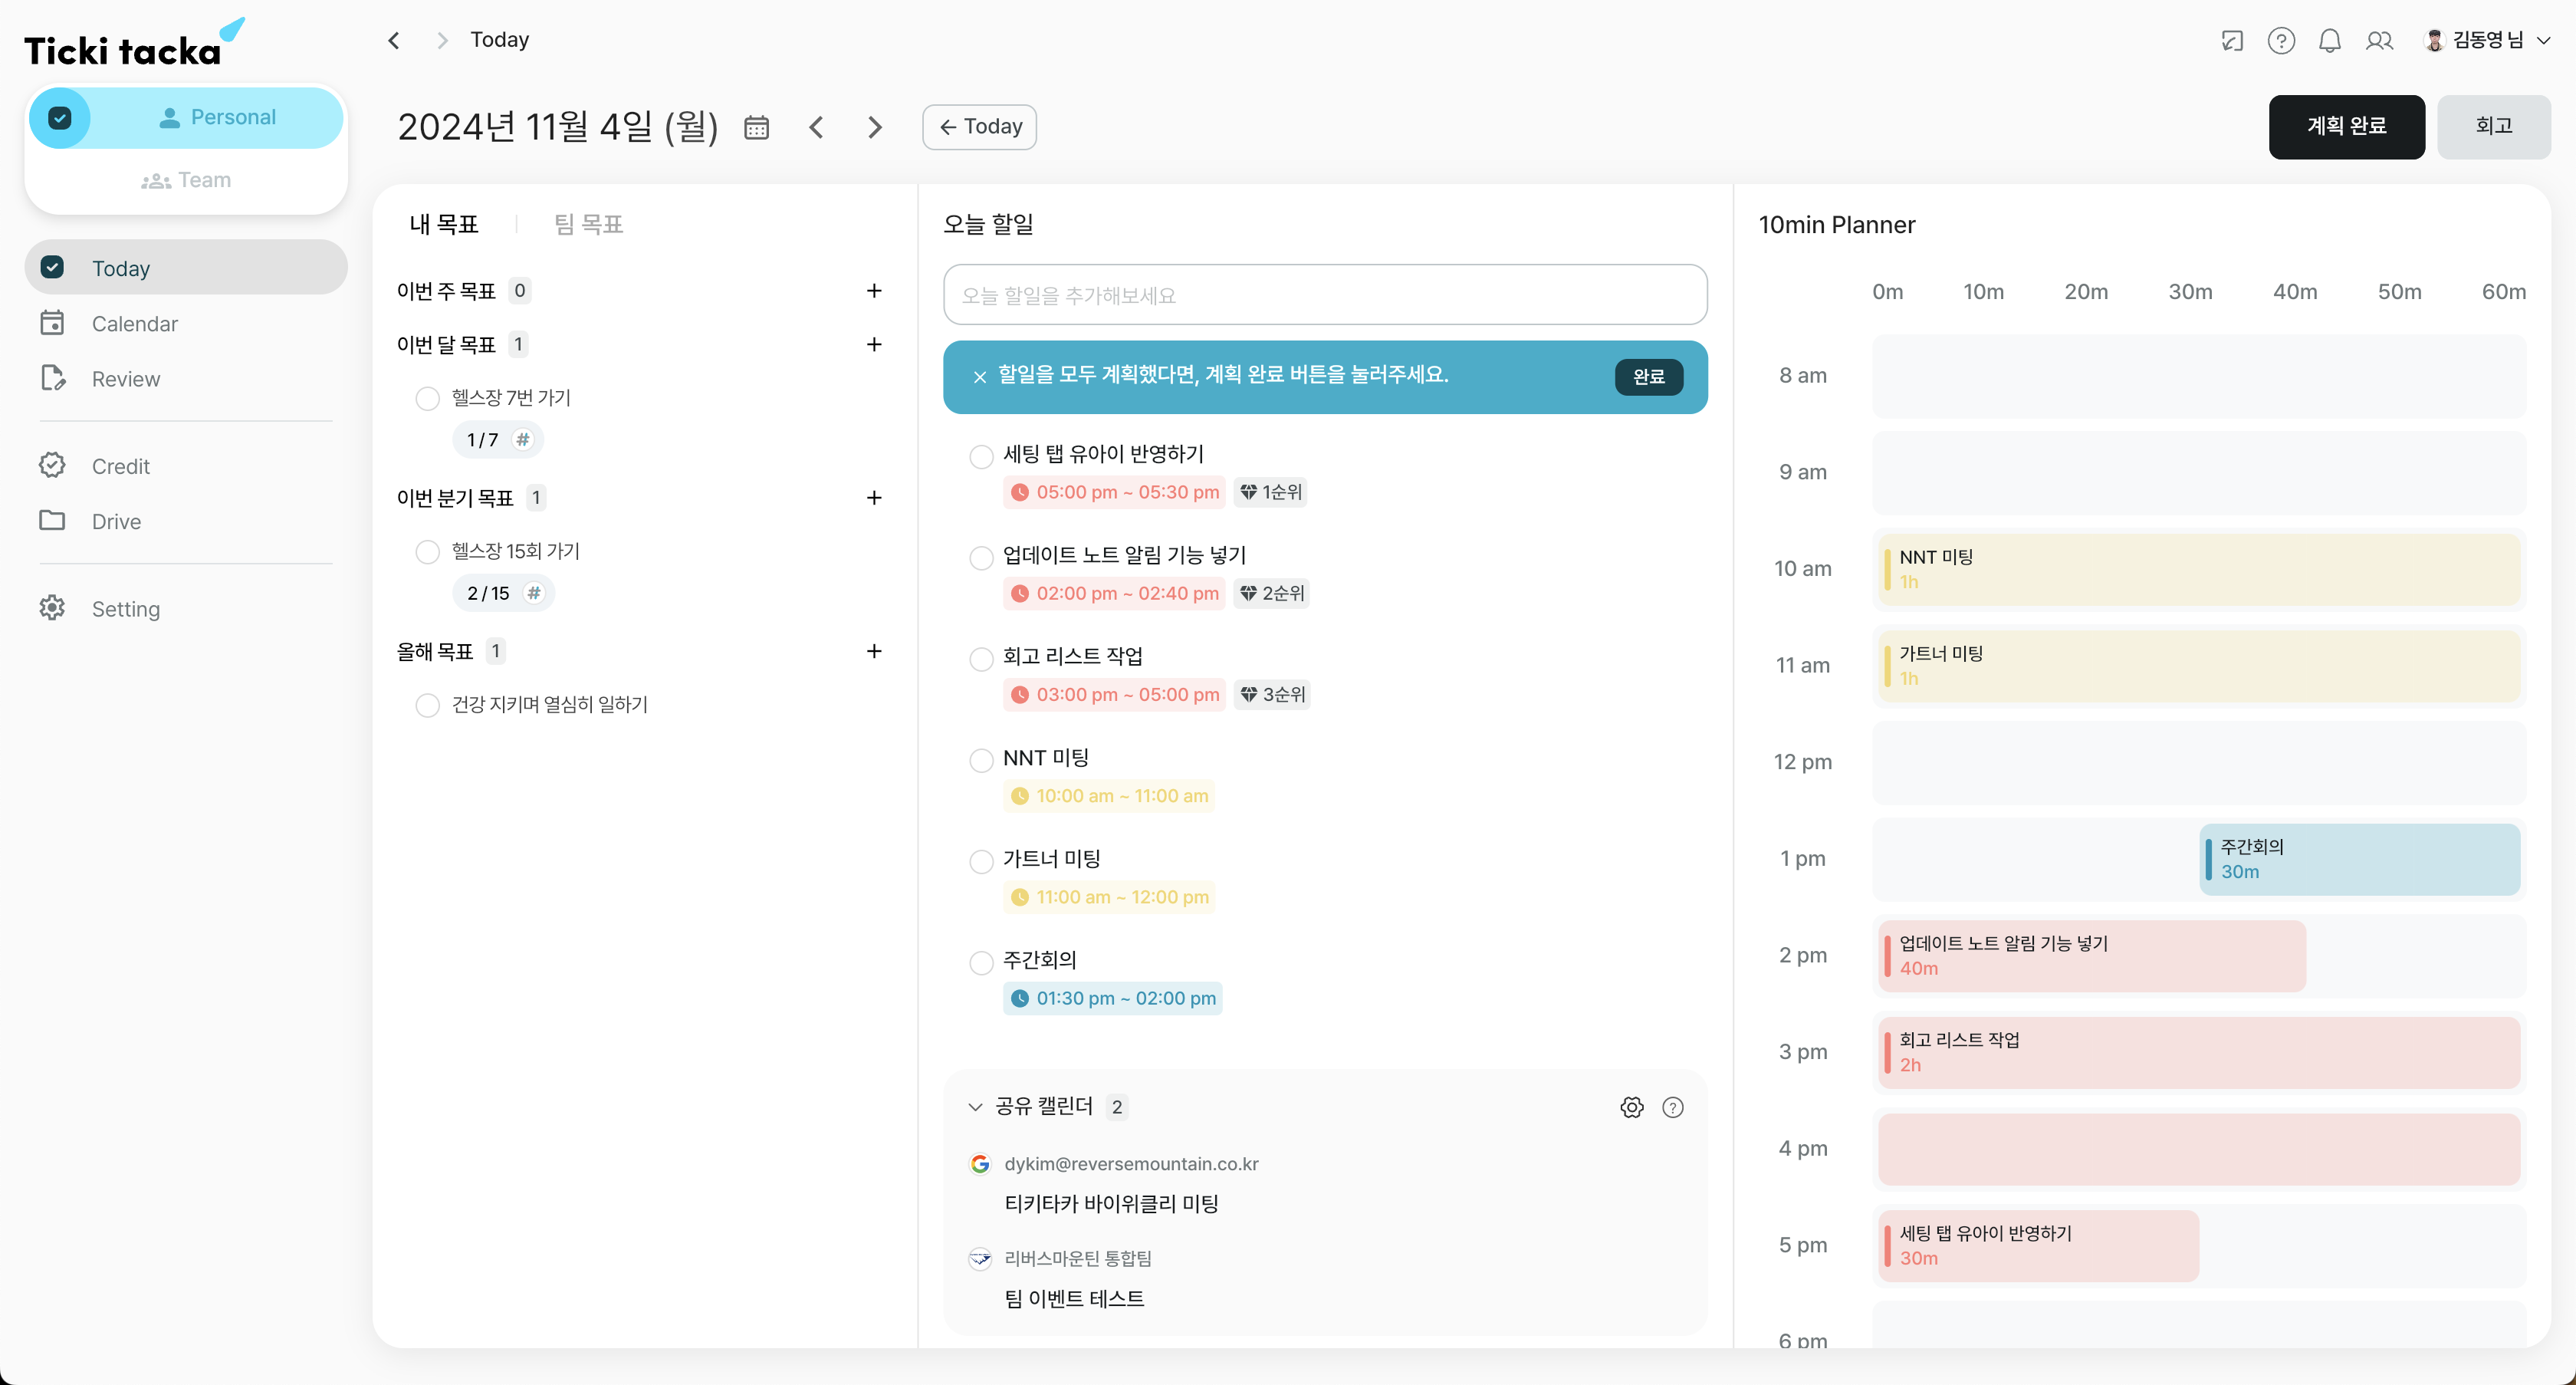This screenshot has width=2576, height=1385.
Task: Go to next day with right chevron
Action: [x=874, y=127]
